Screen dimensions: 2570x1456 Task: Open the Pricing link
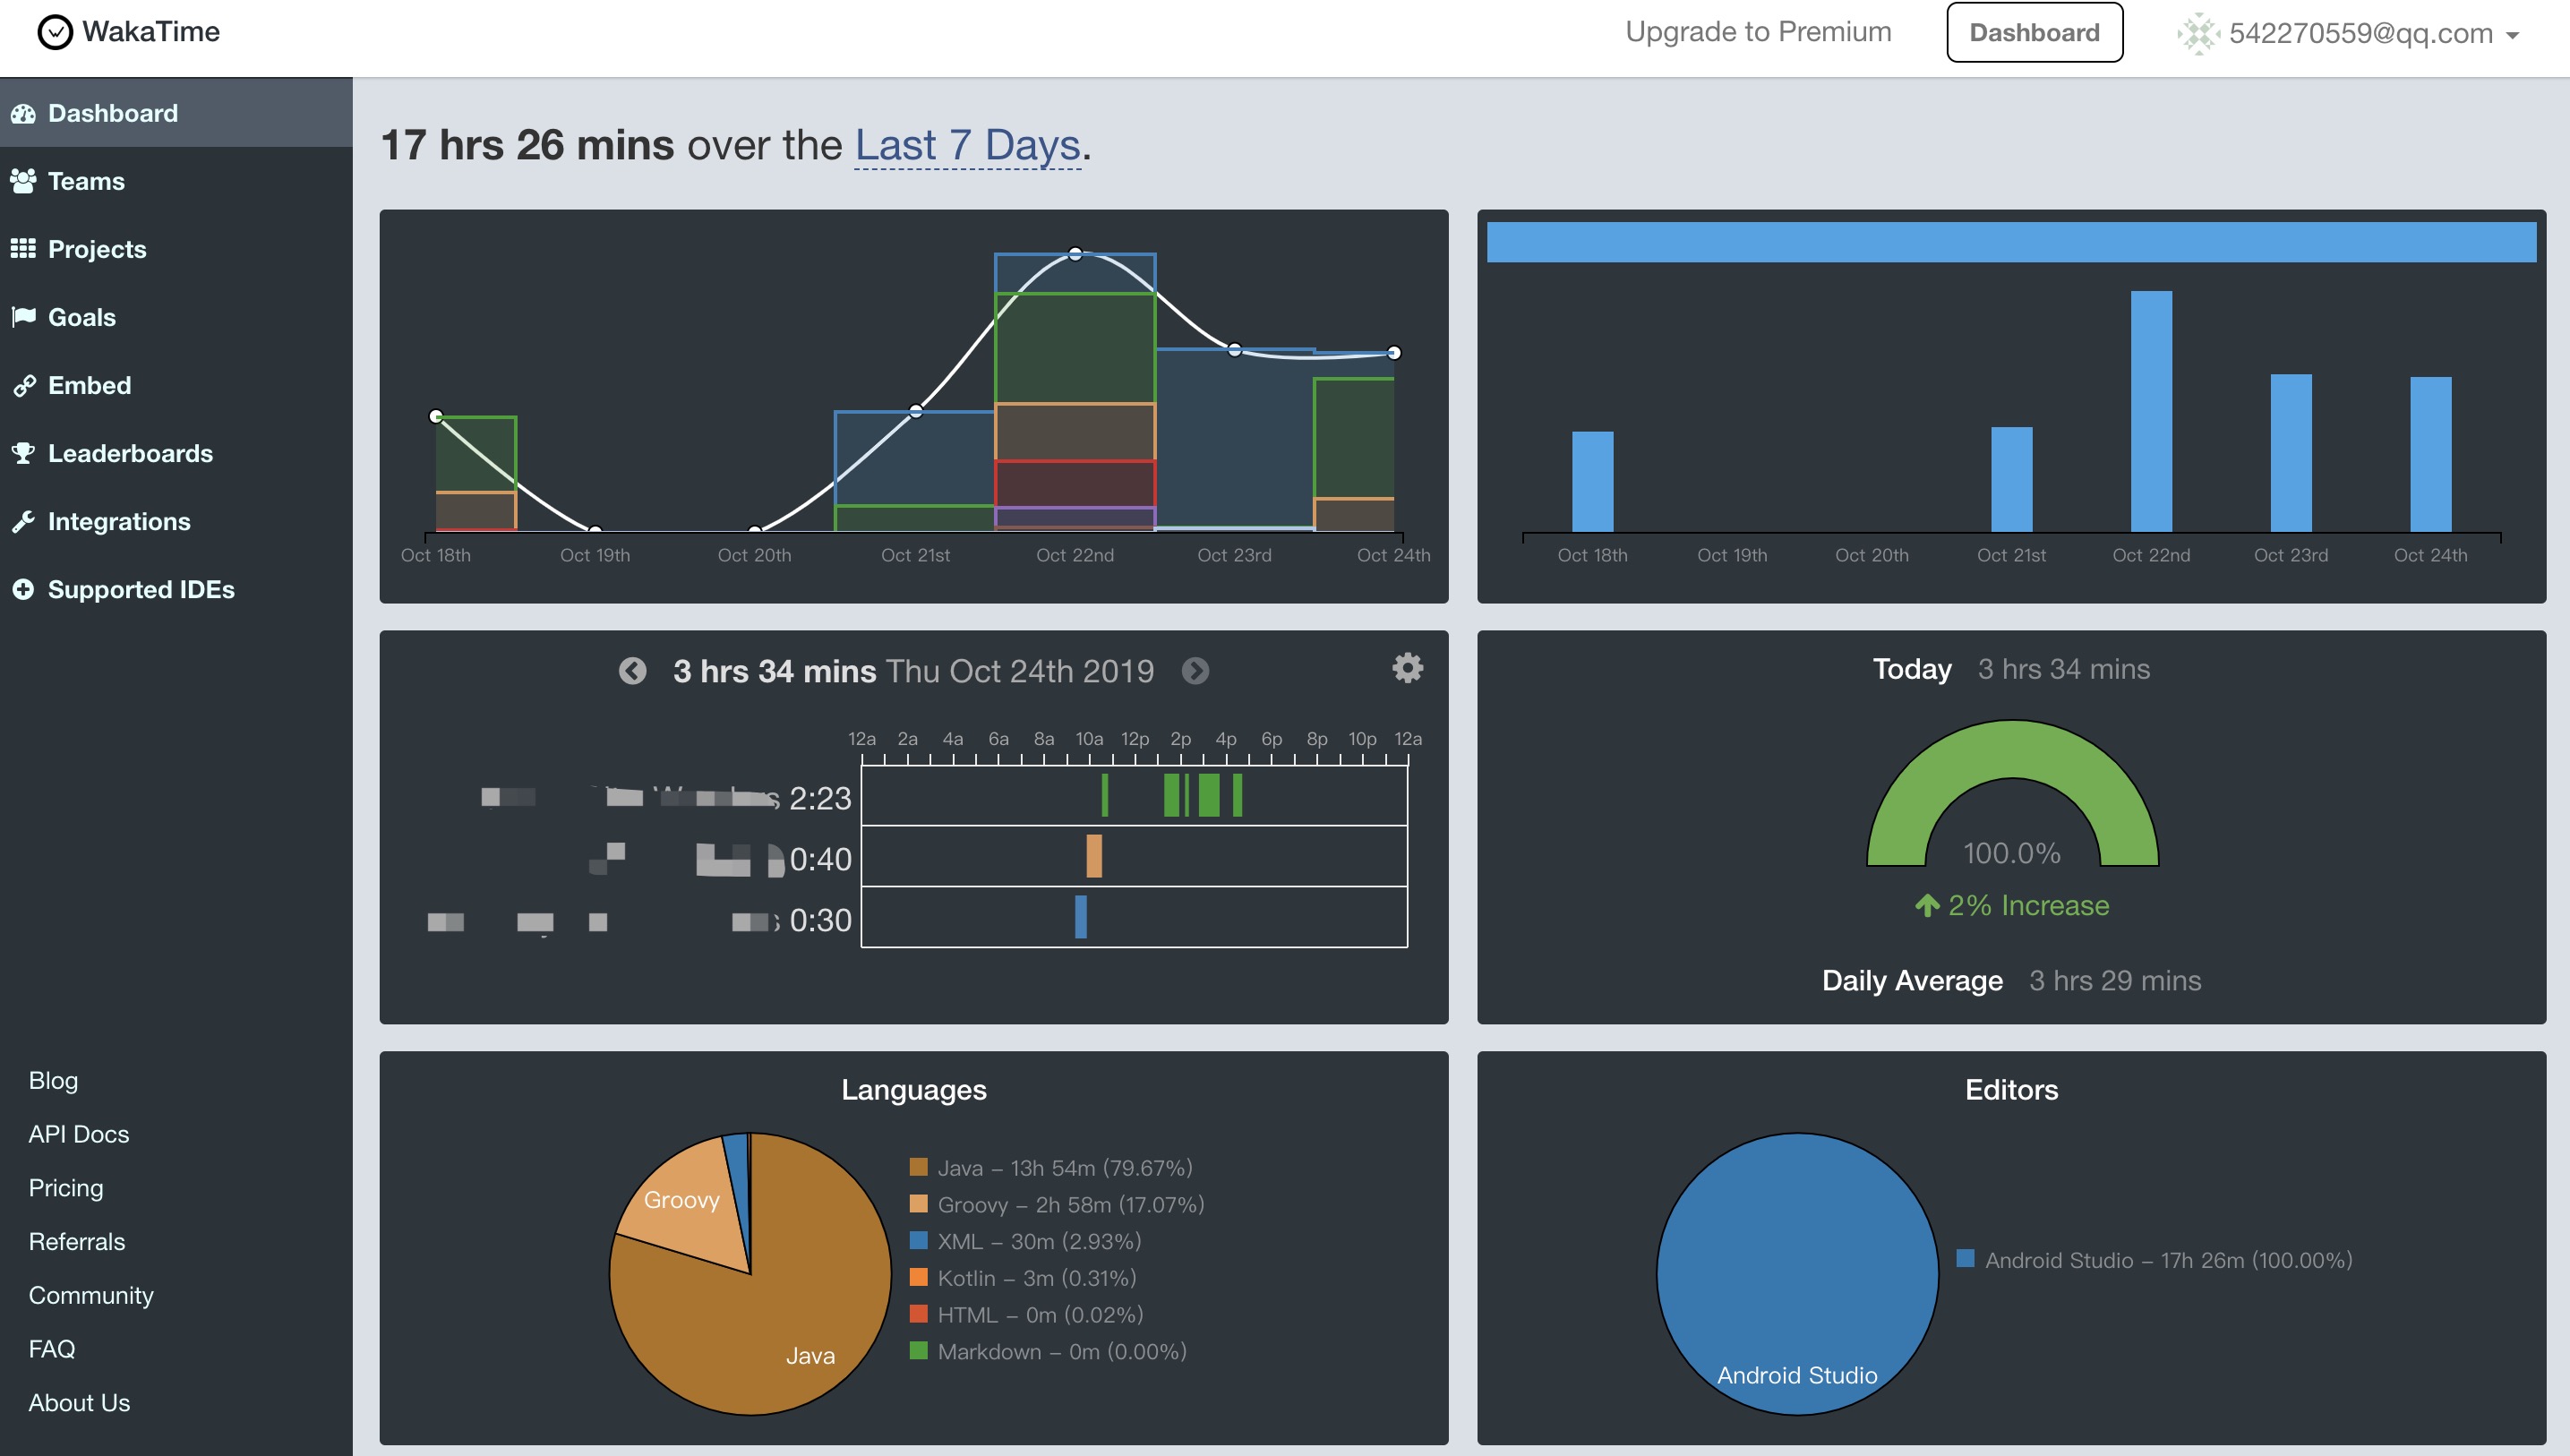[x=66, y=1188]
